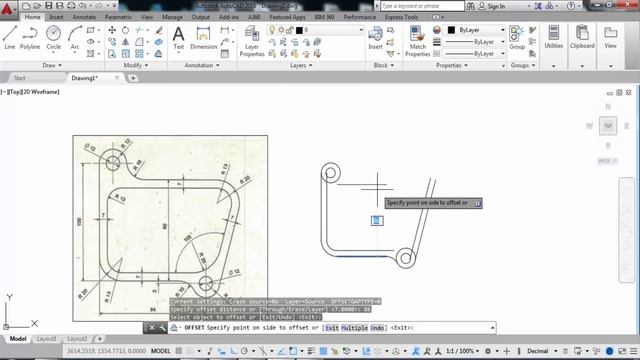This screenshot has height=360, width=640.
Task: Click the Explode tool icon
Action: [159, 42]
